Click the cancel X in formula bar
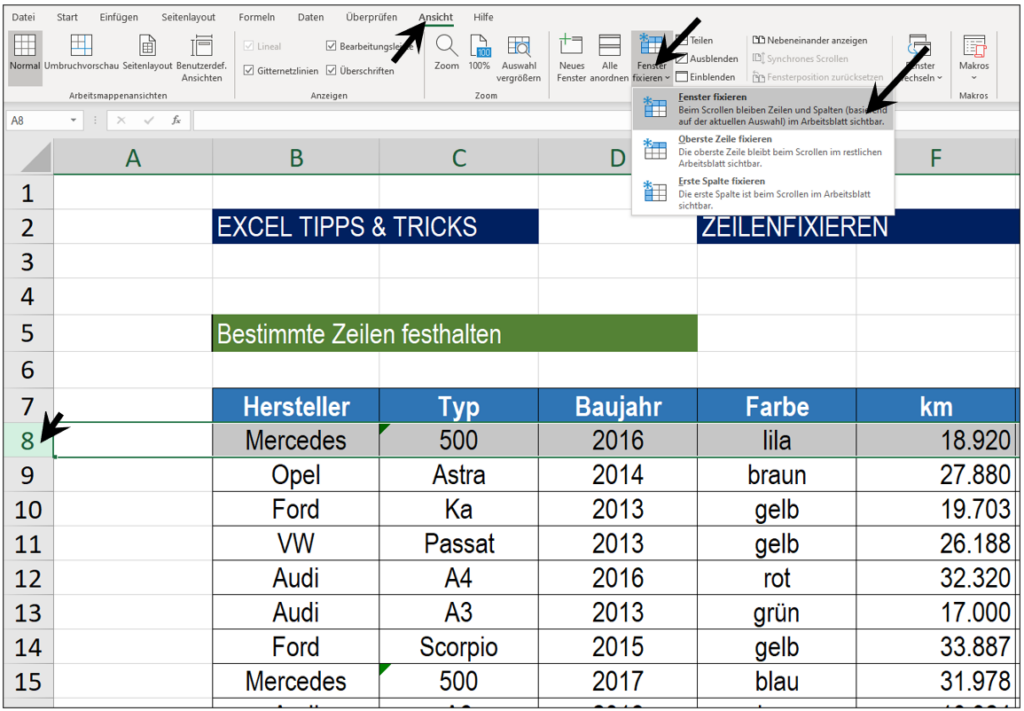 click(x=121, y=121)
